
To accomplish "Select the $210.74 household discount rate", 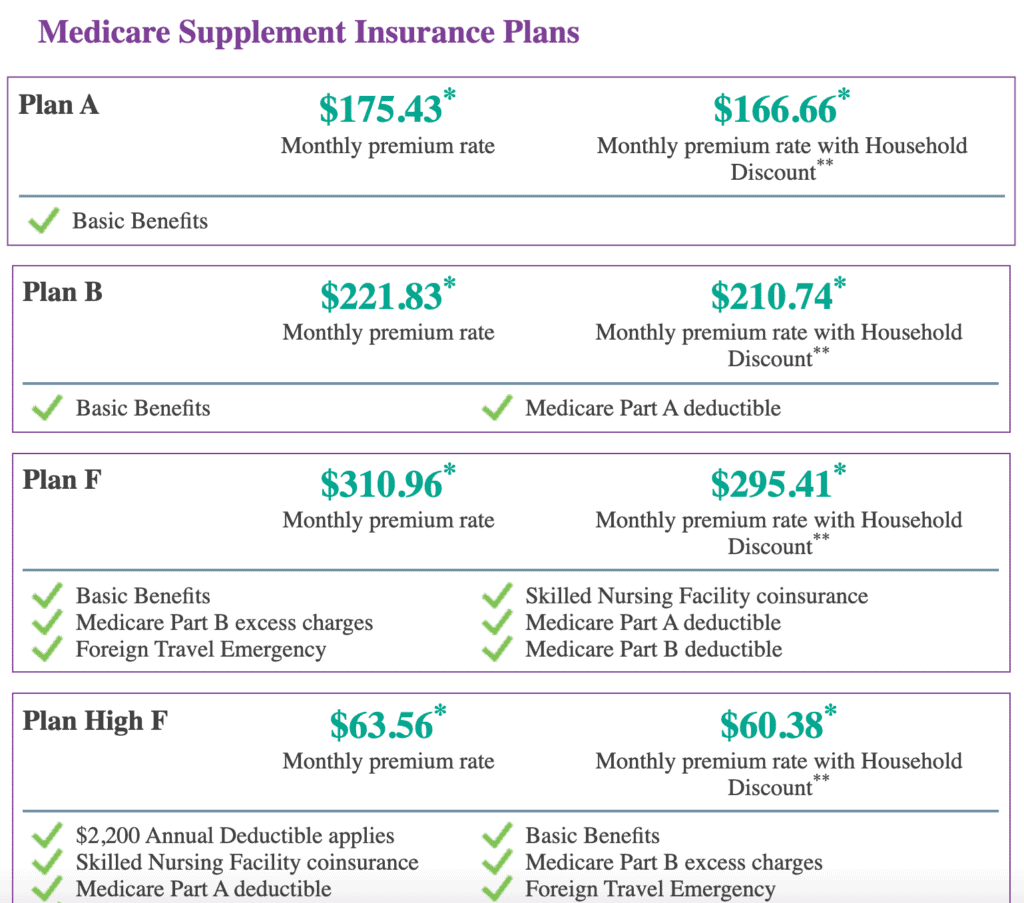I will [x=772, y=297].
